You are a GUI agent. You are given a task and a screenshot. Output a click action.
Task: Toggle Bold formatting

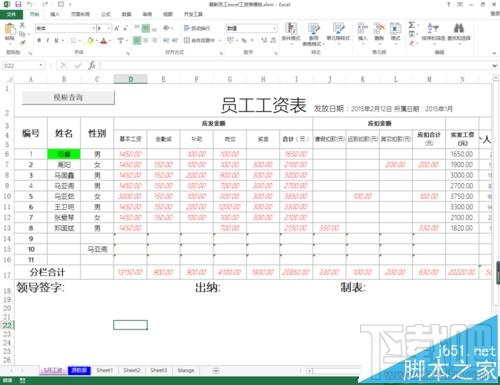pos(39,40)
